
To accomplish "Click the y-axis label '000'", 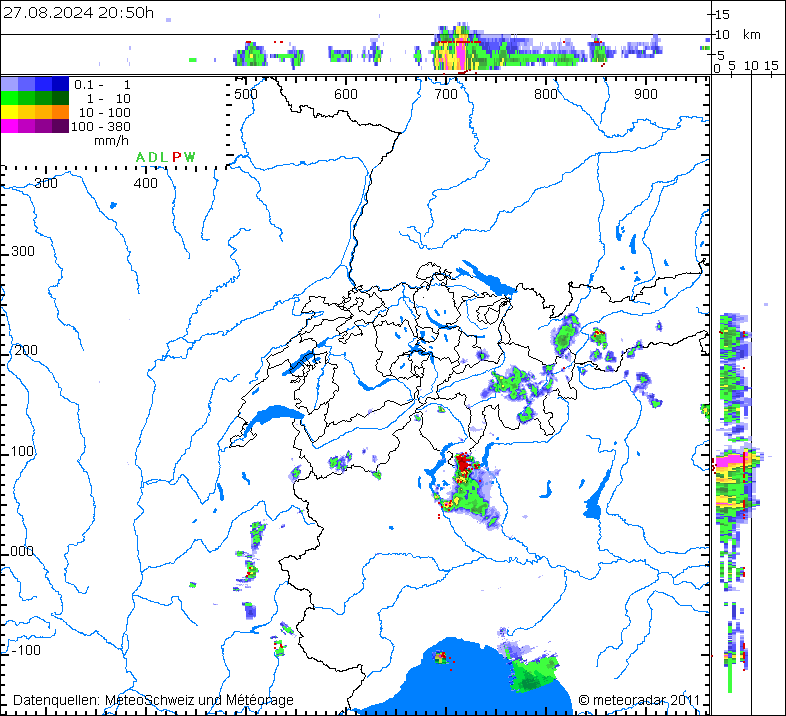I will (22, 551).
